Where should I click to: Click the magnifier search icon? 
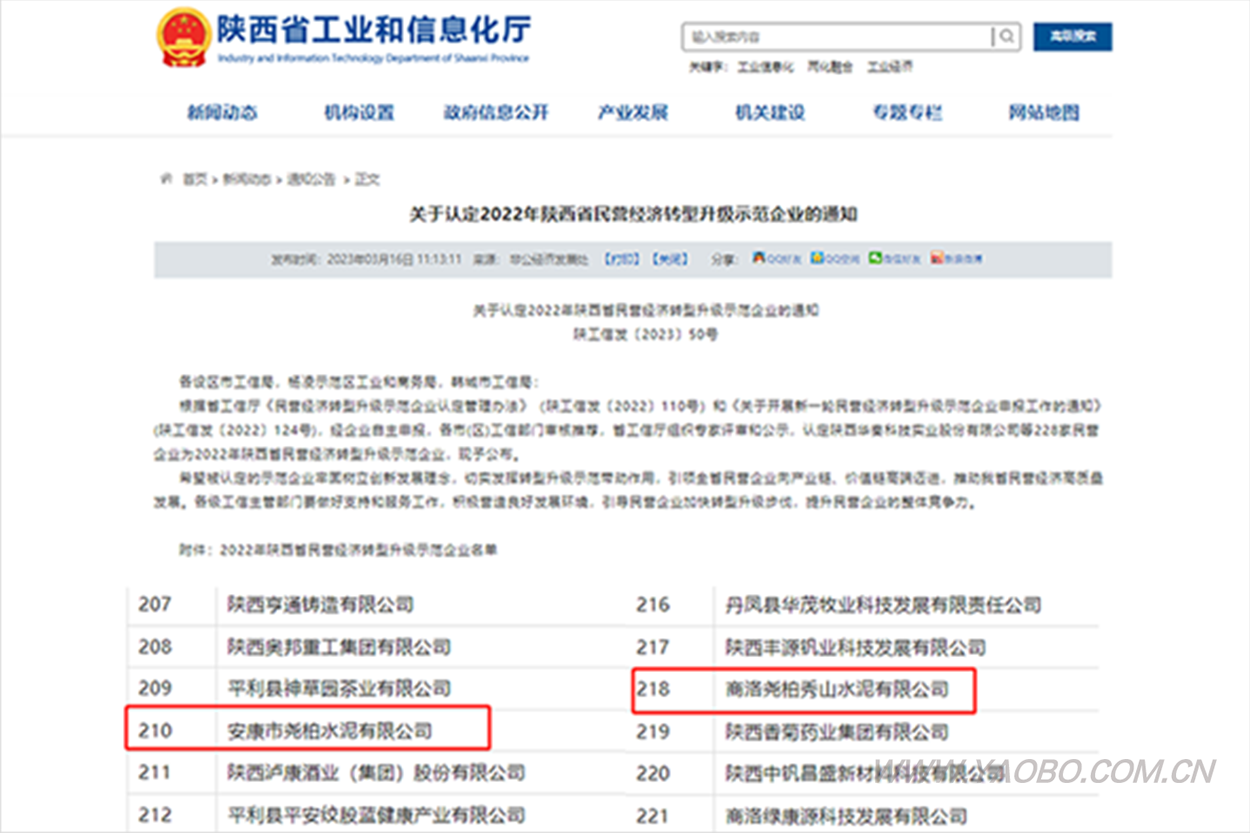[x=1007, y=37]
